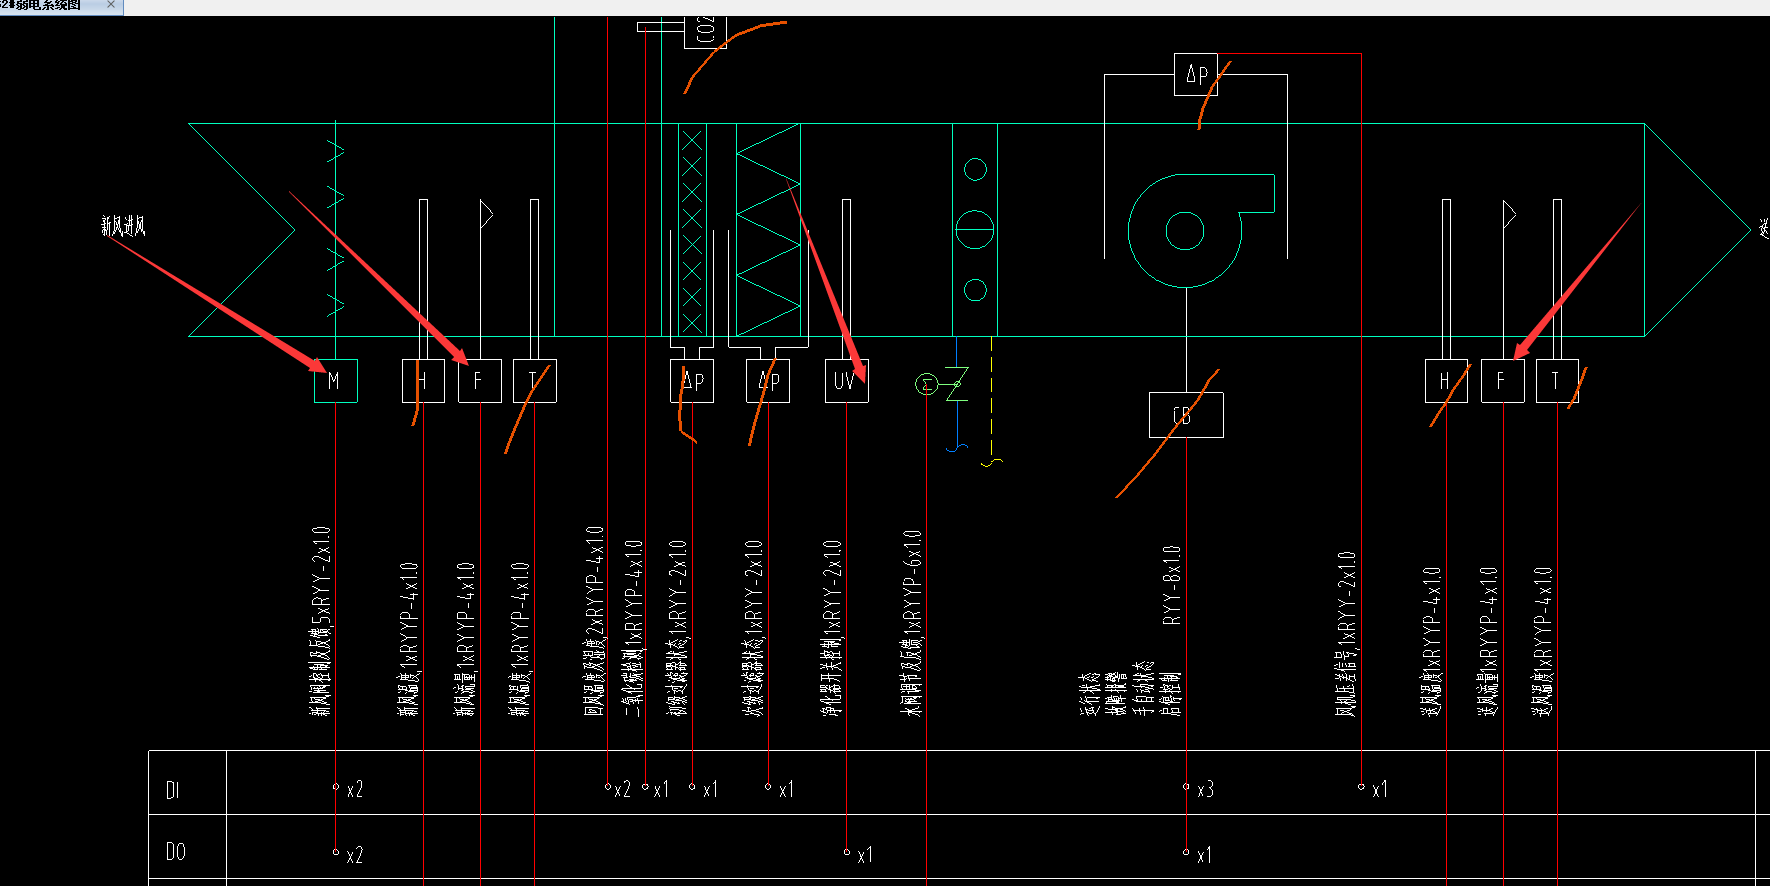Viewport: 1770px width, 886px height.
Task: Click the 次级过滤器状态 cable label
Action: coord(753,629)
